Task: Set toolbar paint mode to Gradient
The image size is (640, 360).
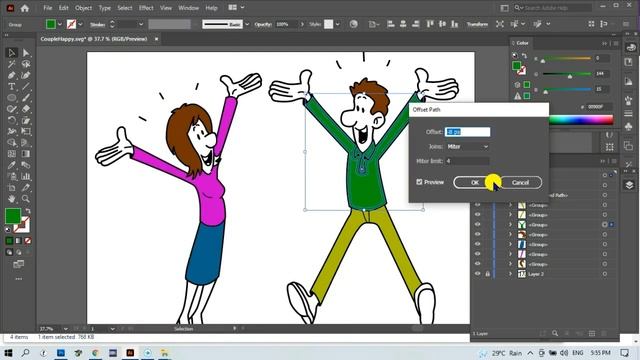Action: tap(18, 241)
